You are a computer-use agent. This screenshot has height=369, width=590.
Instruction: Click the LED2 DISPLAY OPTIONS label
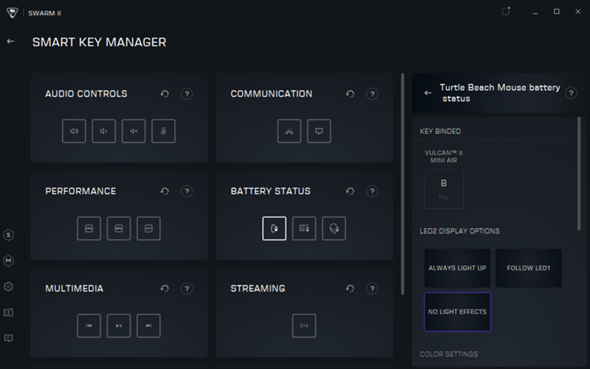coord(459,231)
